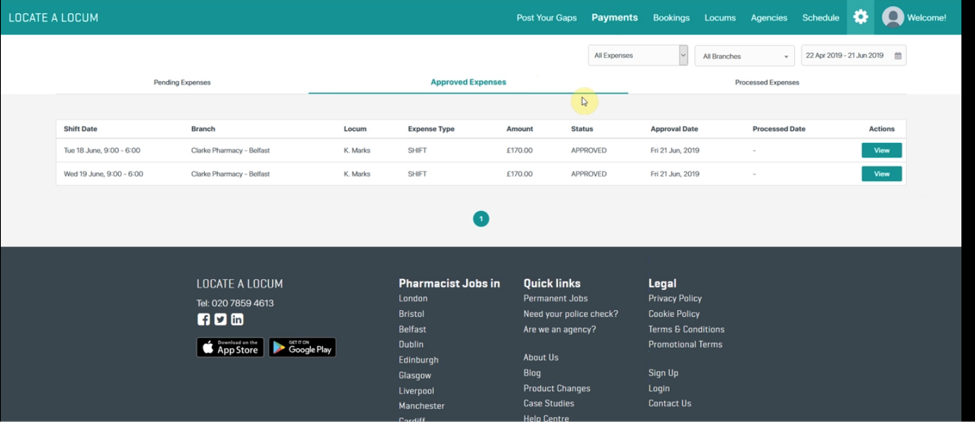Open the Promotional Terms link
The height and width of the screenshot is (422, 975).
pos(685,344)
